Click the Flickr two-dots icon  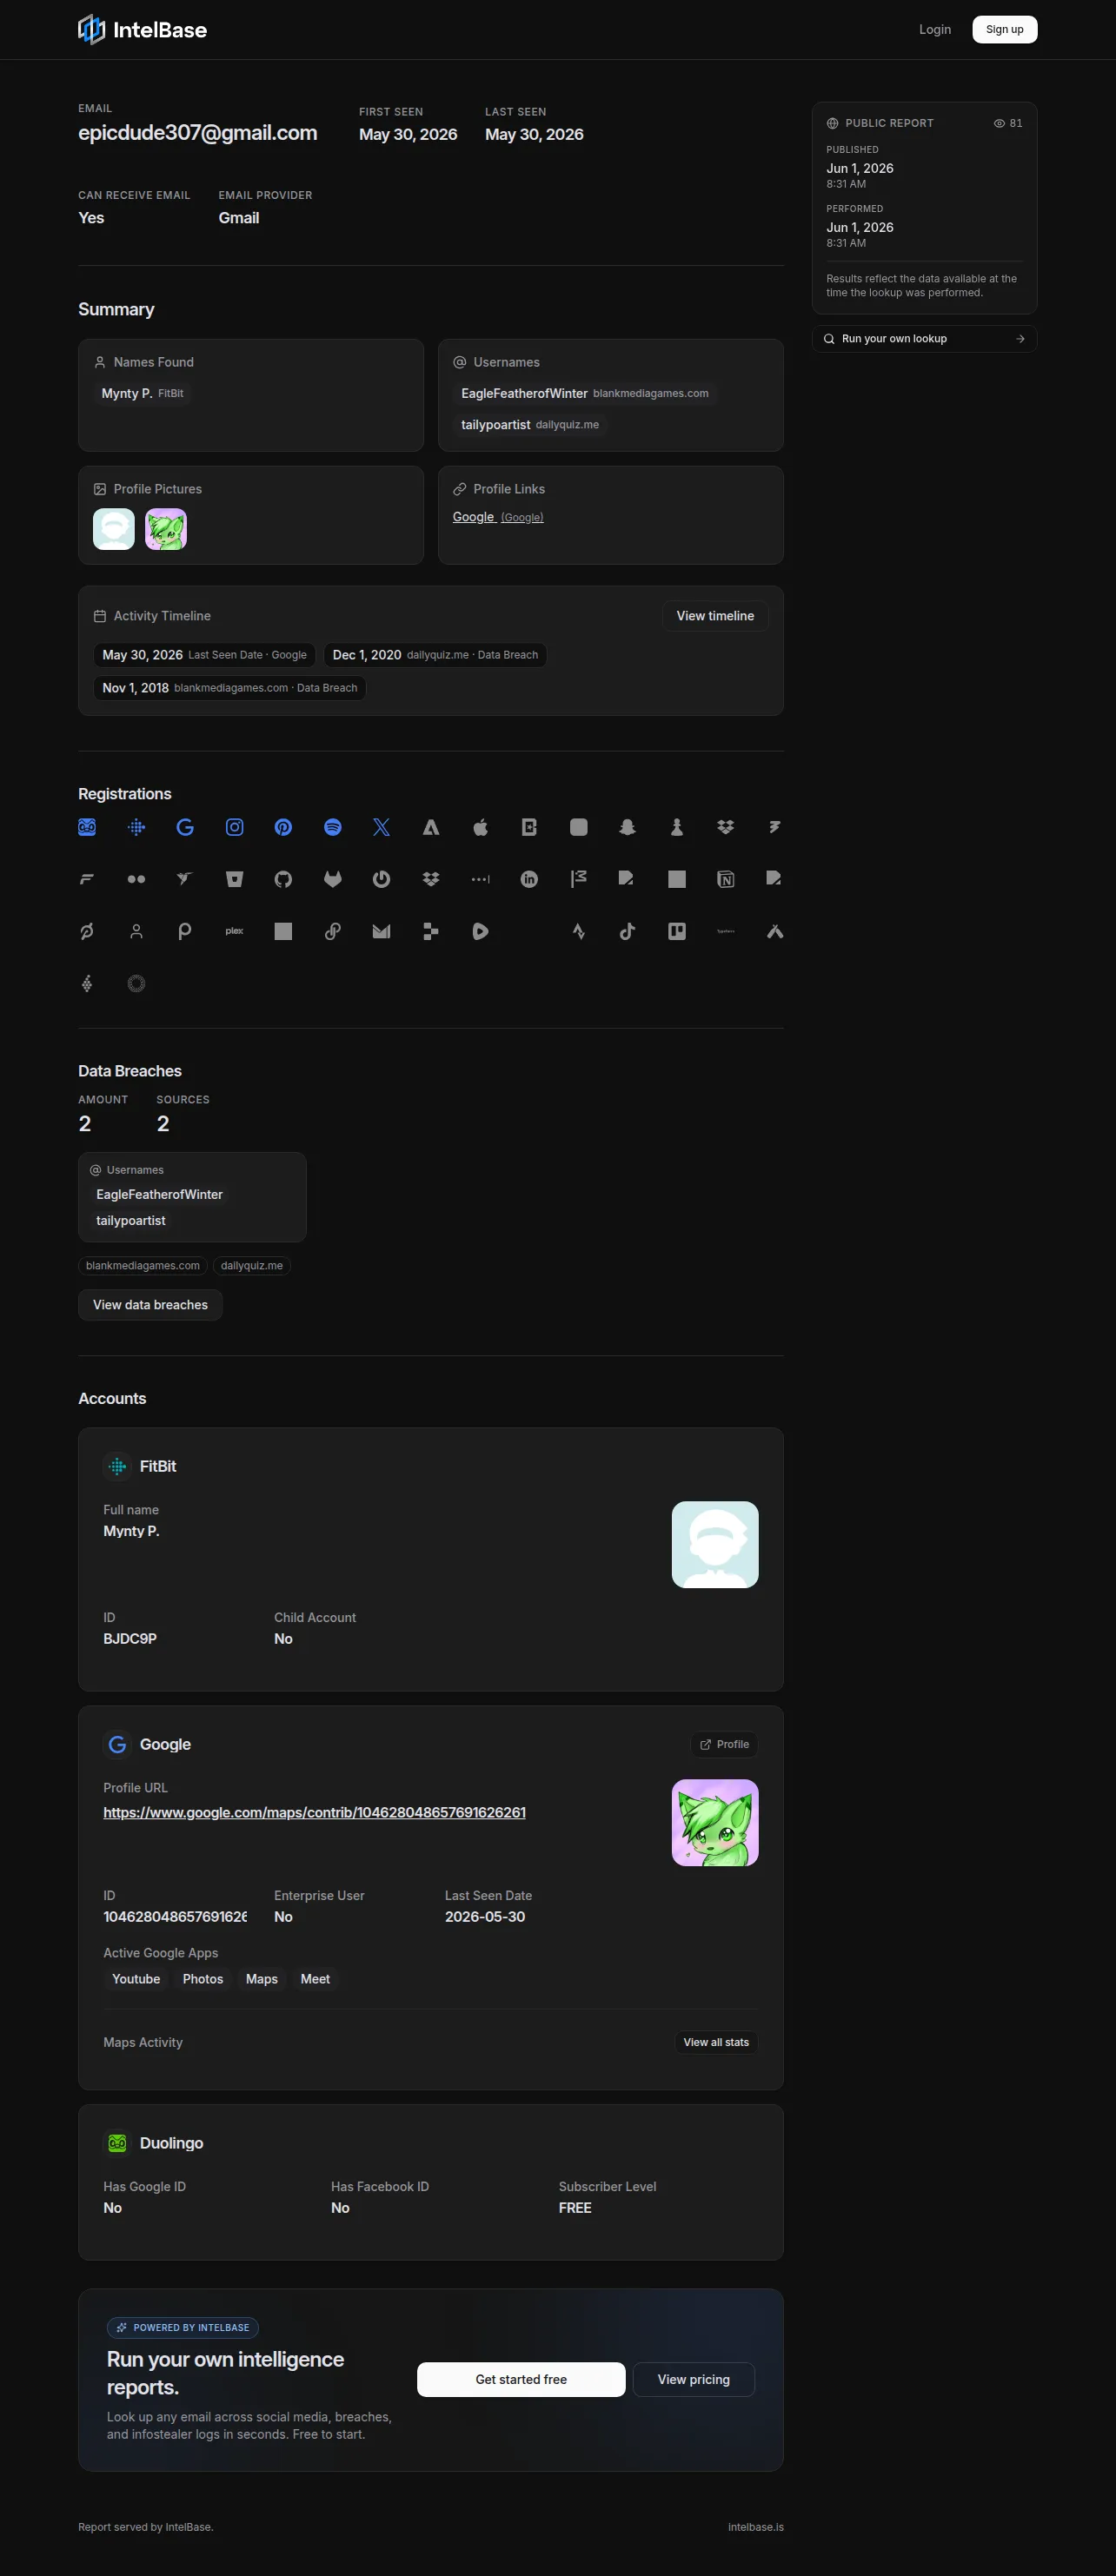[x=136, y=879]
